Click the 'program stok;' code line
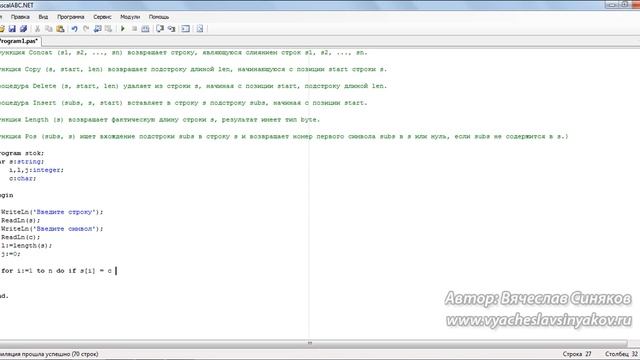This screenshot has height=360, width=640. (x=22, y=153)
